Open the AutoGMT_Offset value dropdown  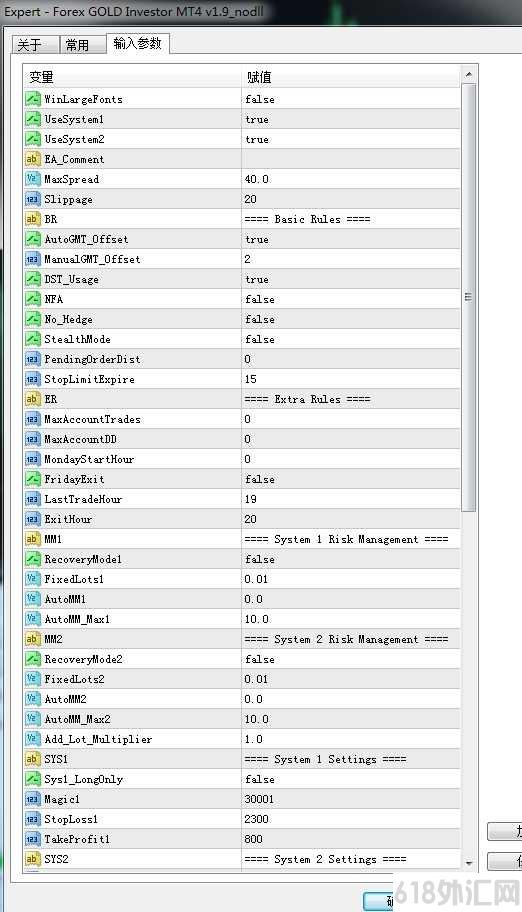tap(350, 239)
